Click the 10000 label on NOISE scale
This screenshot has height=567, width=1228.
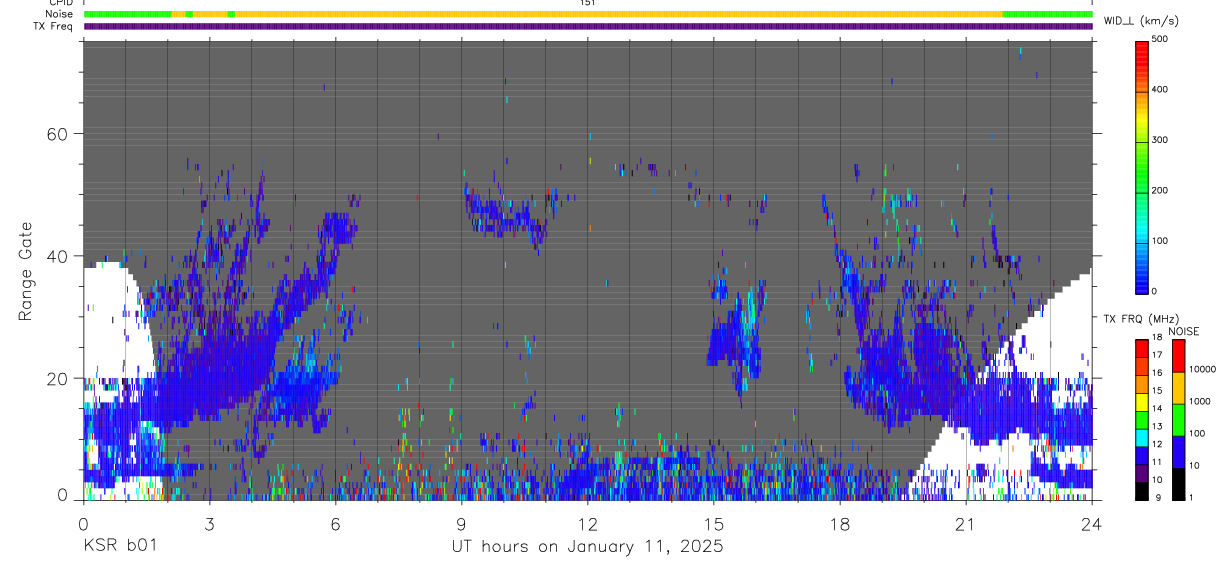1202,370
